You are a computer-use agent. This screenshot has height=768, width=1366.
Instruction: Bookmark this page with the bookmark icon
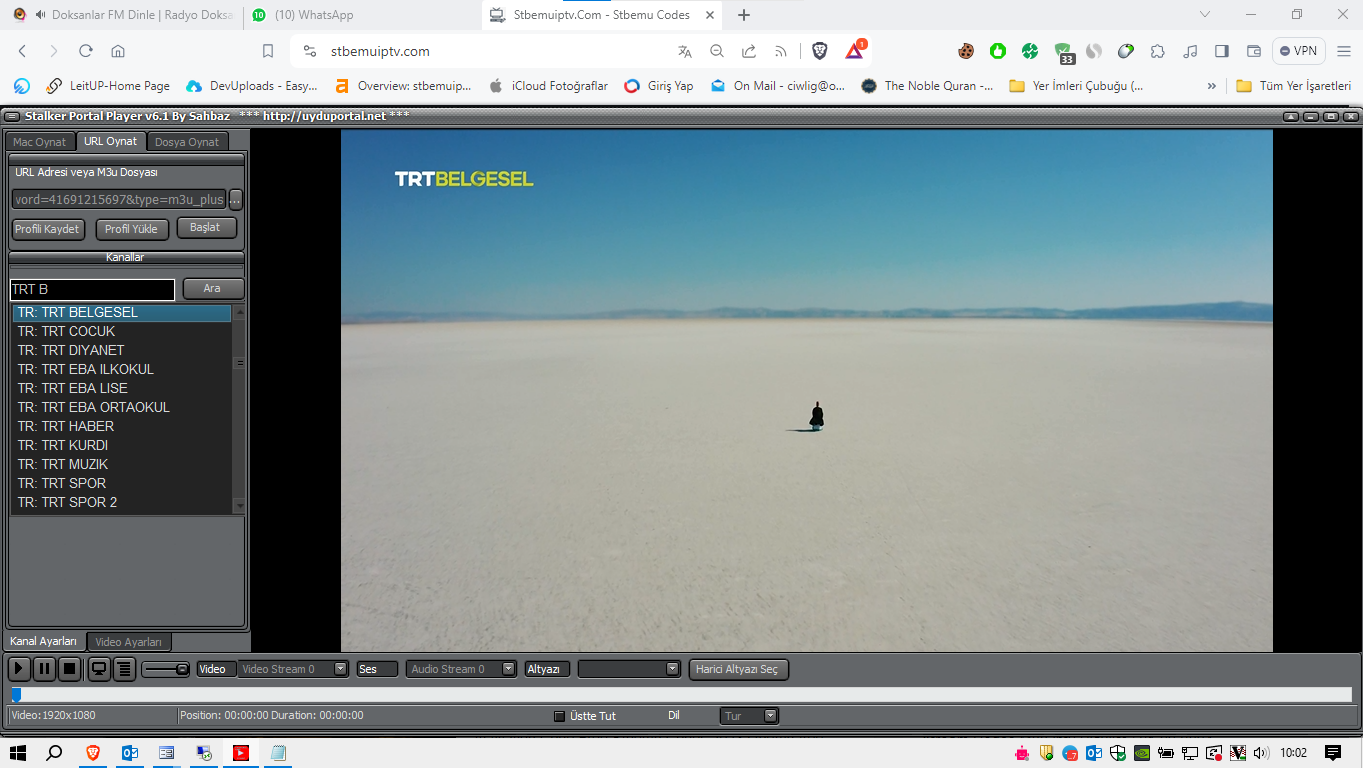tap(268, 51)
